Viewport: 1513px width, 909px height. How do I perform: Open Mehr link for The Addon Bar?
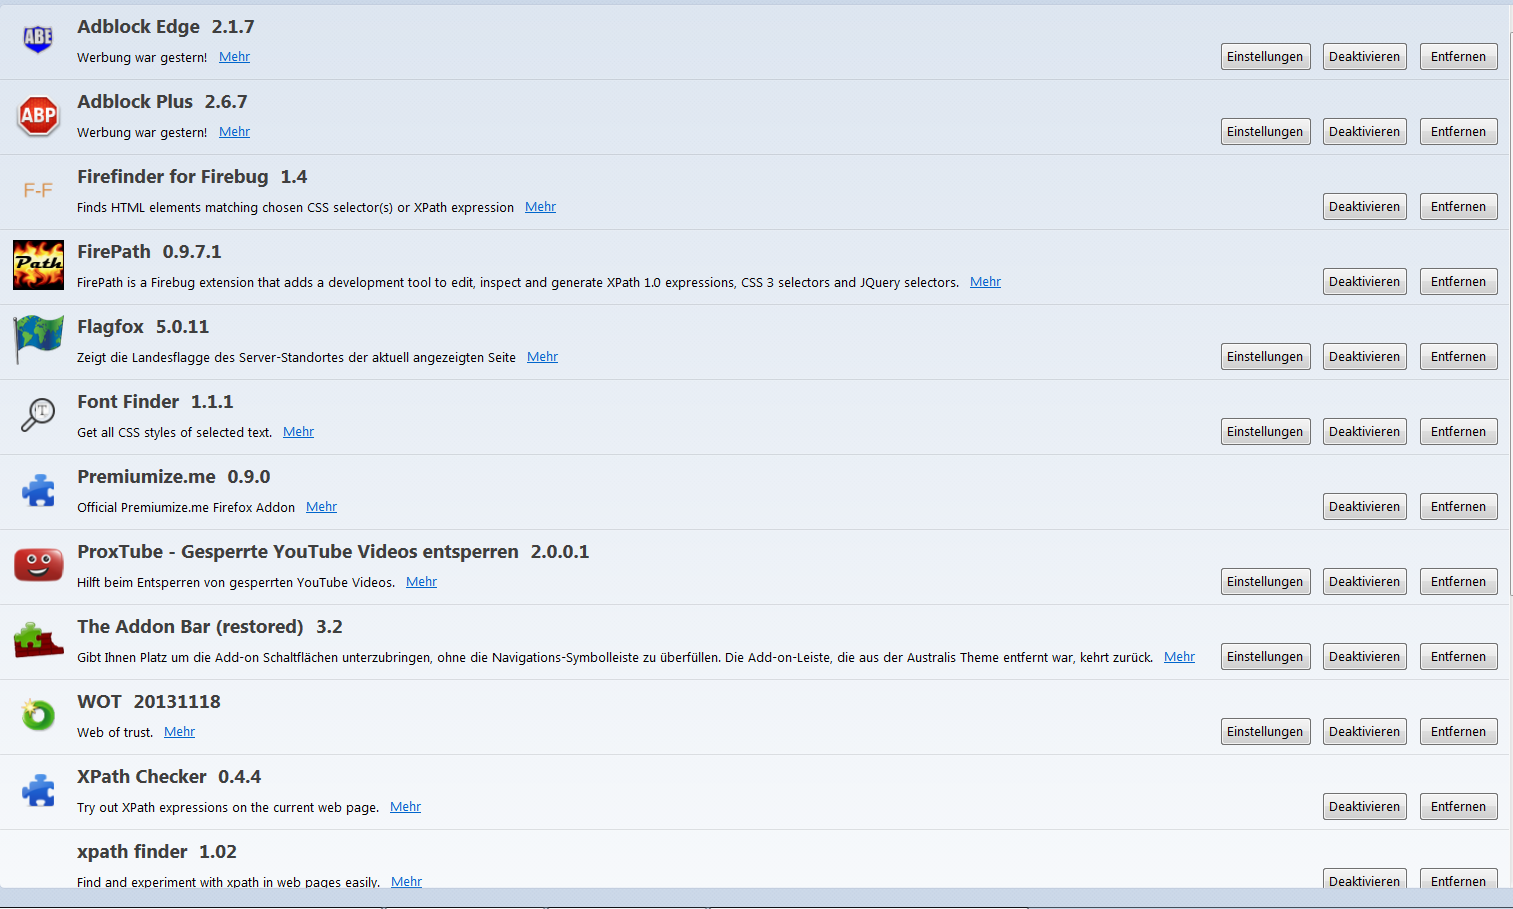[x=1179, y=657]
